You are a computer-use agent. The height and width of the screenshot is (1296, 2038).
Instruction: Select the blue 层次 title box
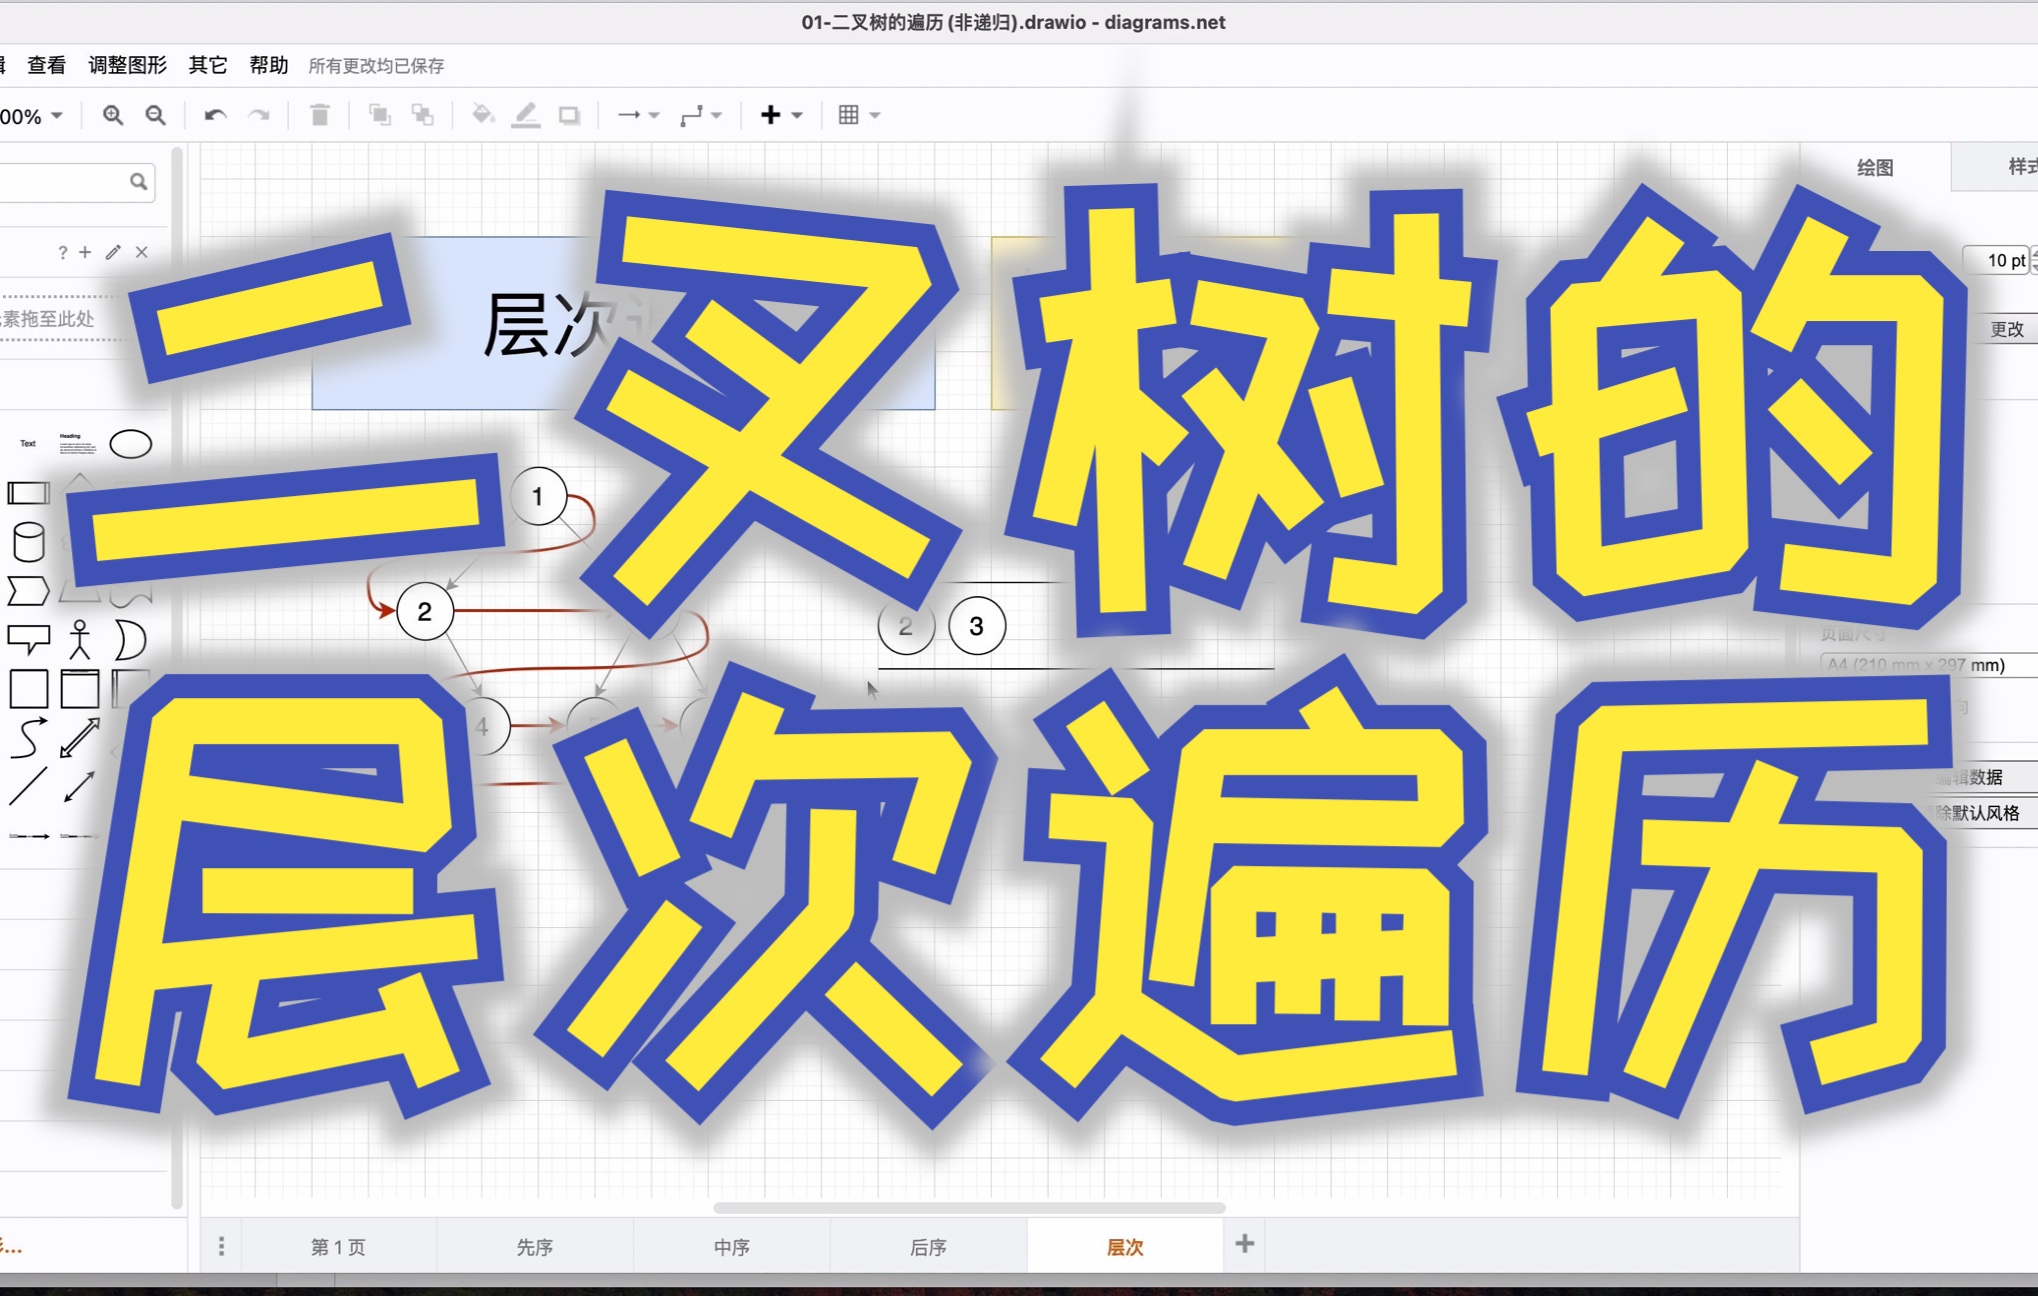(x=623, y=323)
